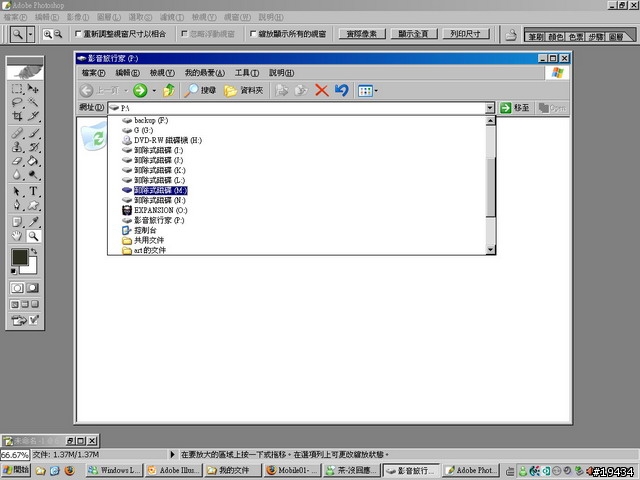Select Standard Screen Mode button
Screen dimensions: 640x480
click(15, 304)
